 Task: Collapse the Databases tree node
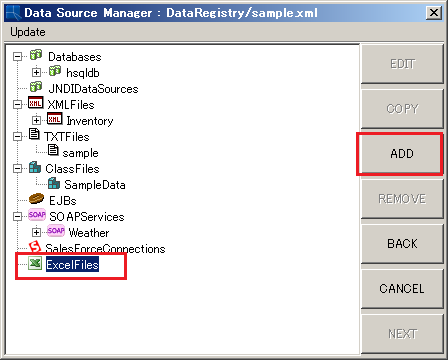coord(17,57)
